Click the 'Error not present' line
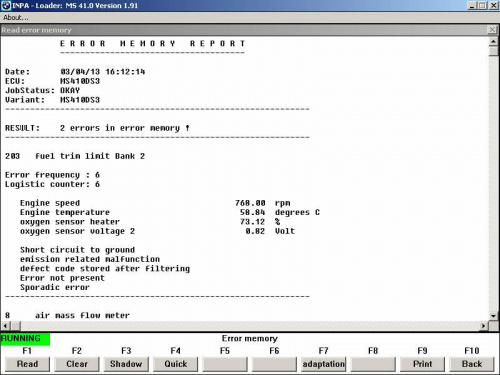Viewport: 500px width, 375px height. click(62, 278)
